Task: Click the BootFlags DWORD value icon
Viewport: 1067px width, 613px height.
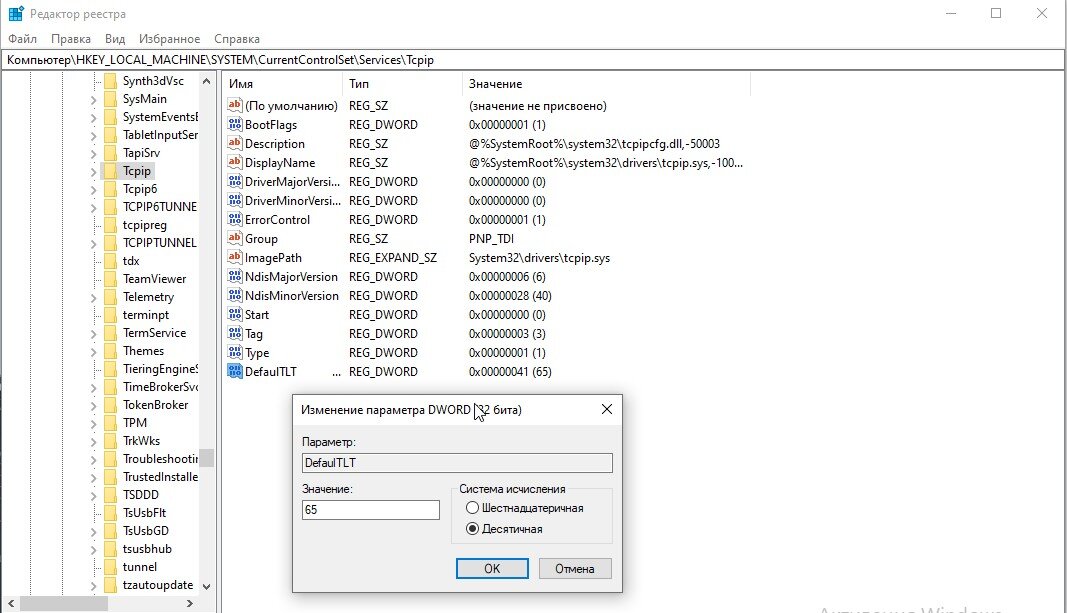Action: (235, 125)
